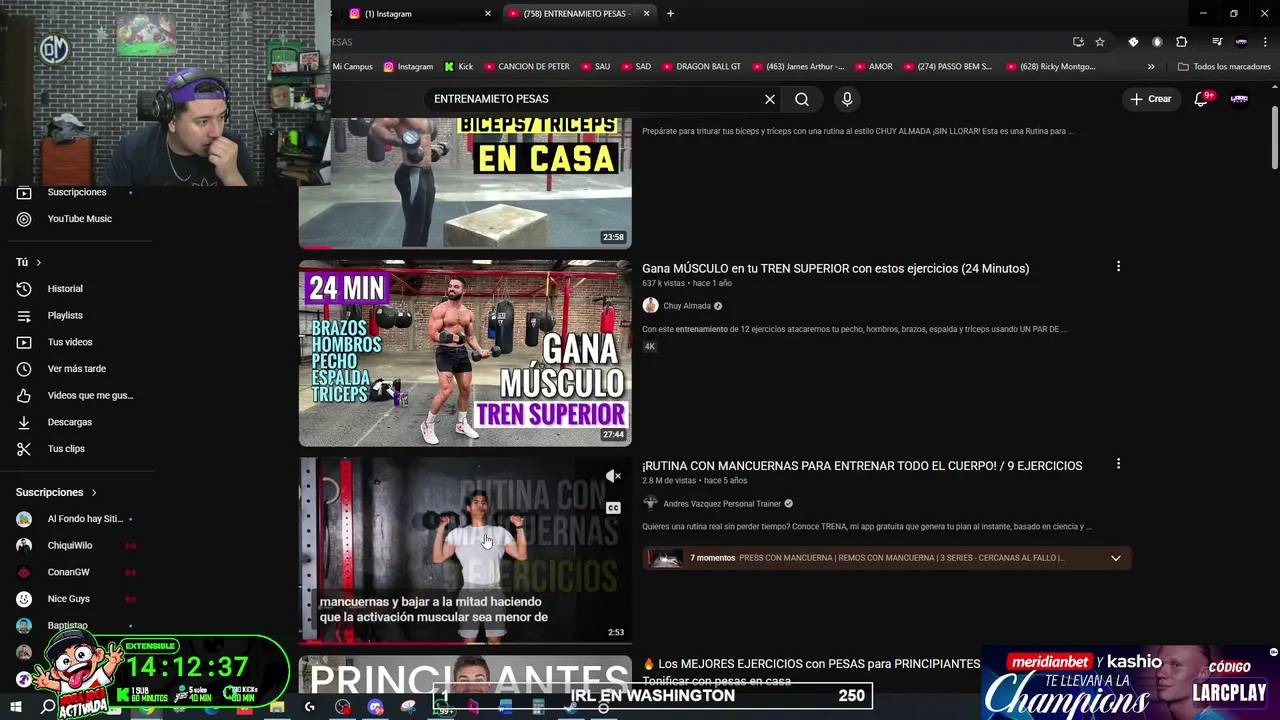Open the DRAGON BALL GT bookmark
Viewport: 1280px width, 720px height.
701,67
